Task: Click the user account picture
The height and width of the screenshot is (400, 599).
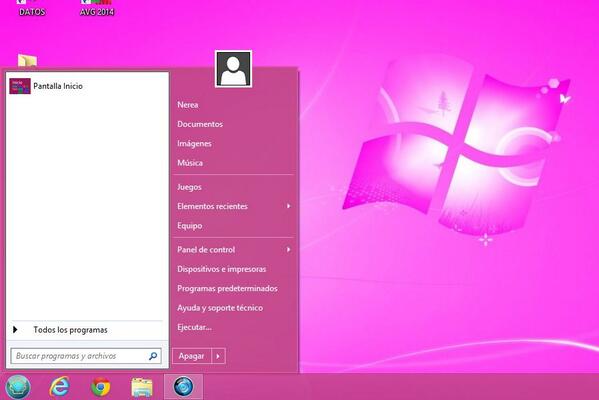Action: (x=233, y=69)
